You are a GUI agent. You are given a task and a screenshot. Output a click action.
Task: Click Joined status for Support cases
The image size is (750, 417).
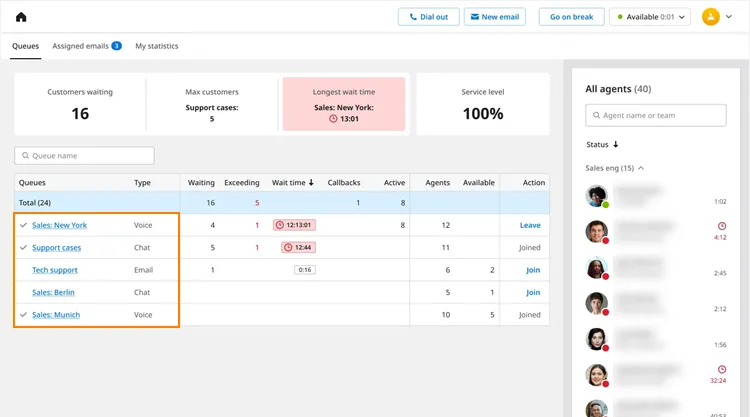tap(529, 248)
